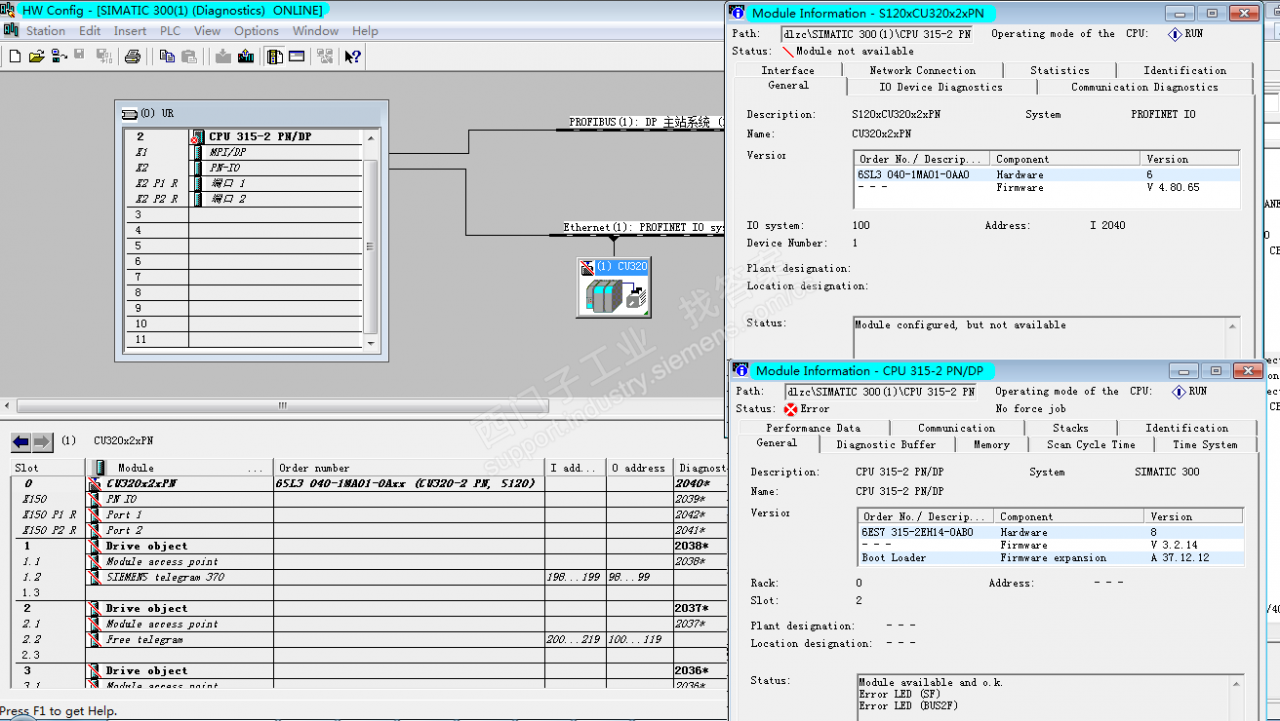Click the Path field in S120xCU320x2xPN window
The width and height of the screenshot is (1280, 721).
(876, 34)
